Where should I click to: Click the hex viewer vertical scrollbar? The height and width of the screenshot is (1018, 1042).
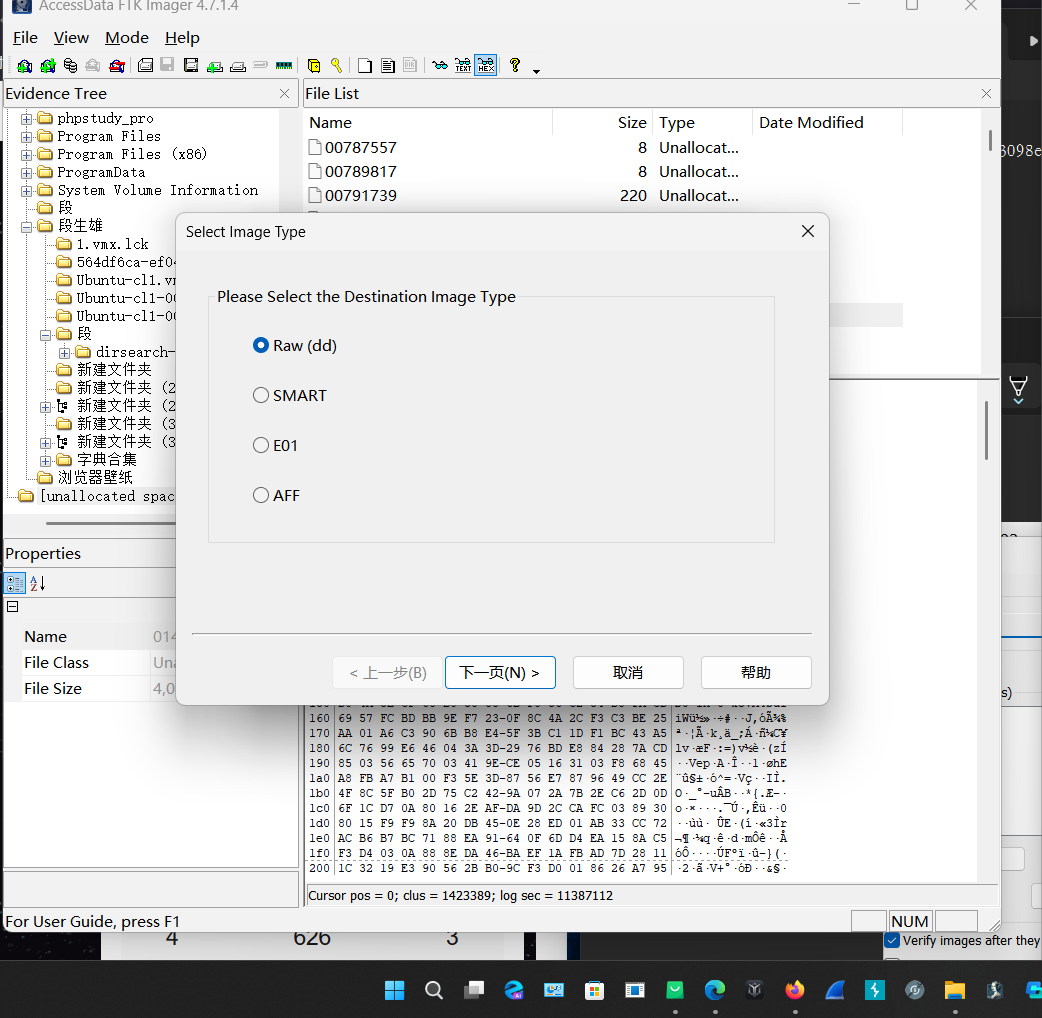pyautogui.click(x=986, y=432)
